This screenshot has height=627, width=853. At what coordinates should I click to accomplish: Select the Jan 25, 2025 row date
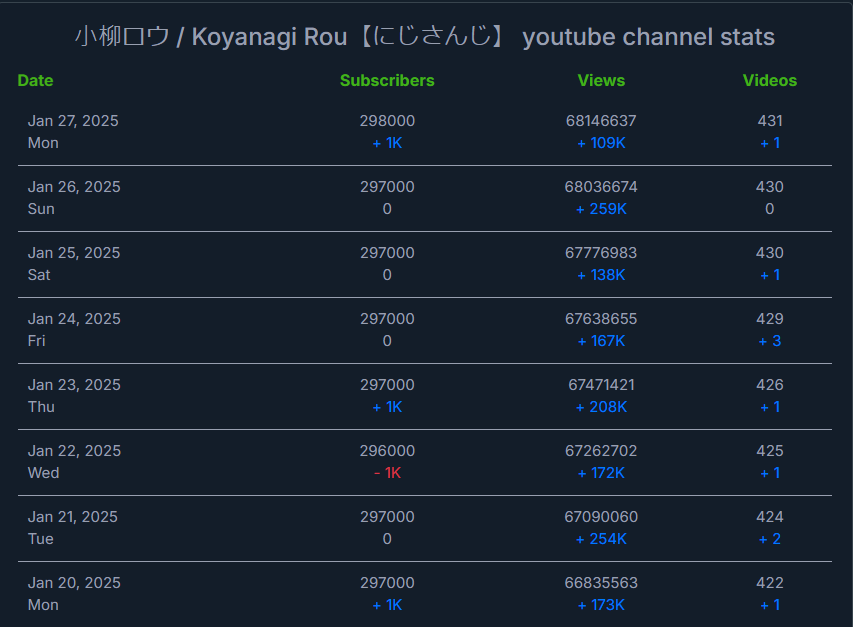click(74, 253)
